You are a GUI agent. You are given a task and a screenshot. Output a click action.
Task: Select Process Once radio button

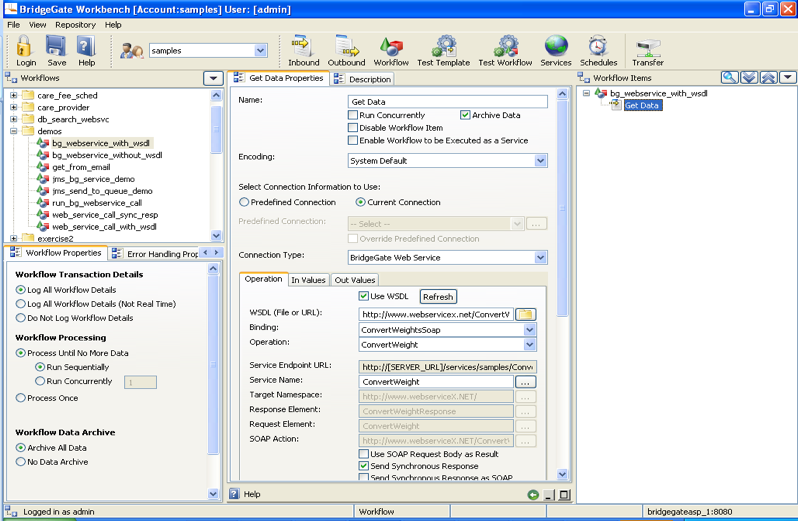point(20,398)
